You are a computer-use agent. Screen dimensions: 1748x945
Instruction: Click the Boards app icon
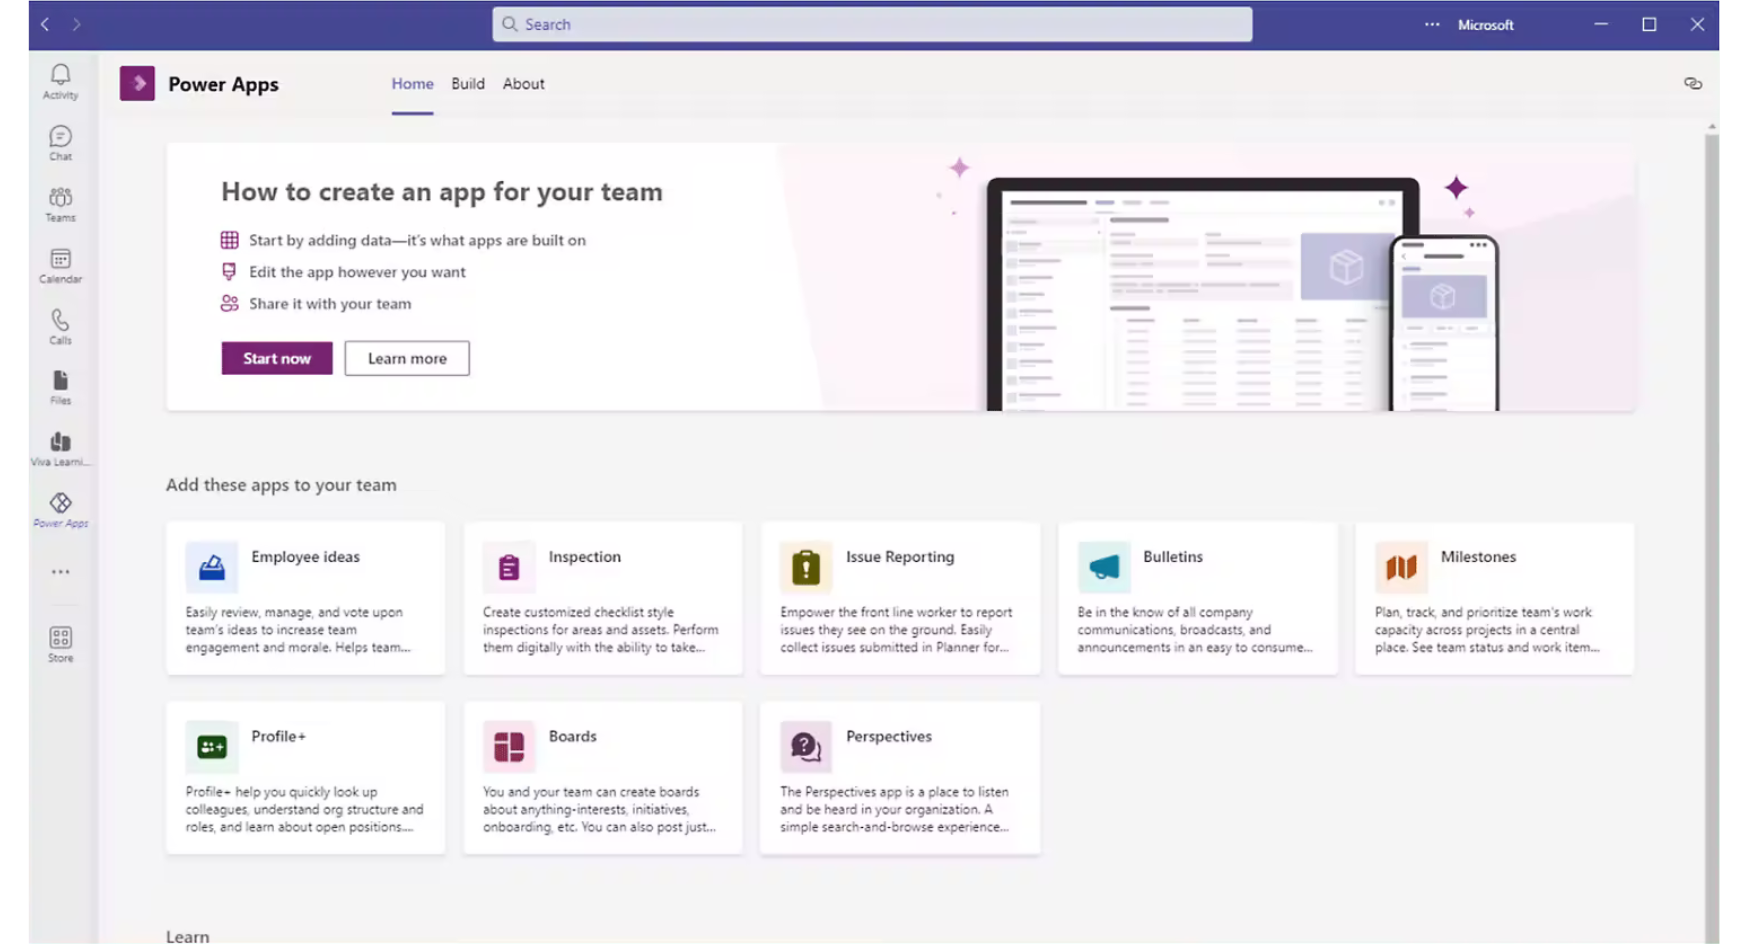coord(509,747)
